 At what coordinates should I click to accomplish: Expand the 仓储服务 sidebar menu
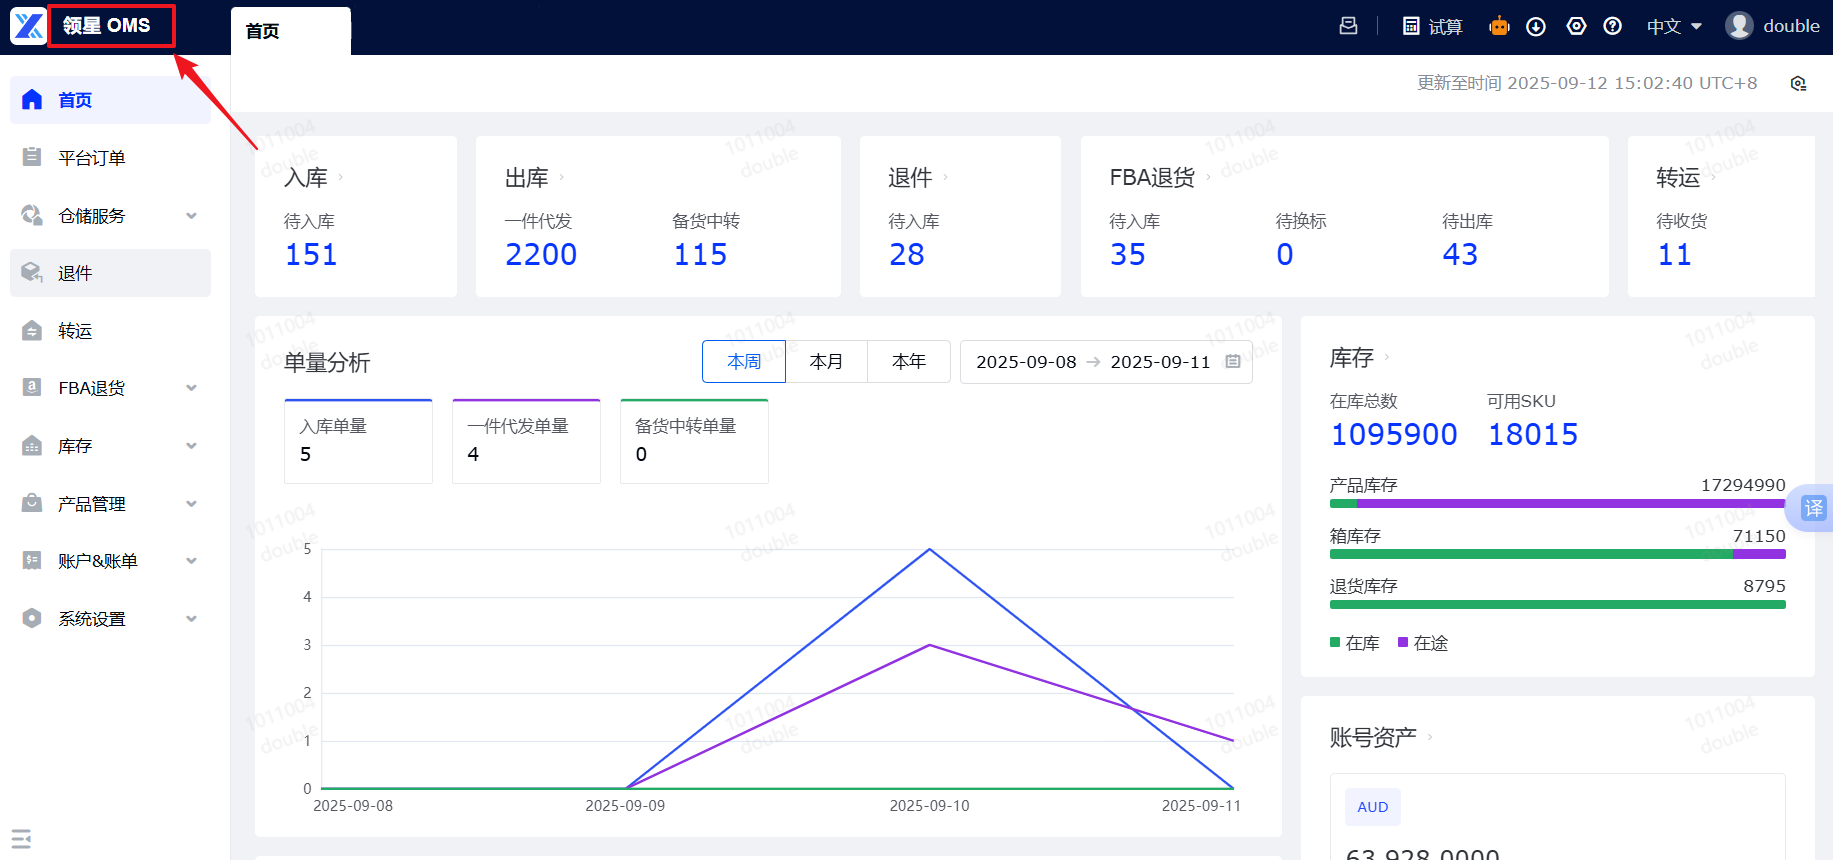pos(110,216)
